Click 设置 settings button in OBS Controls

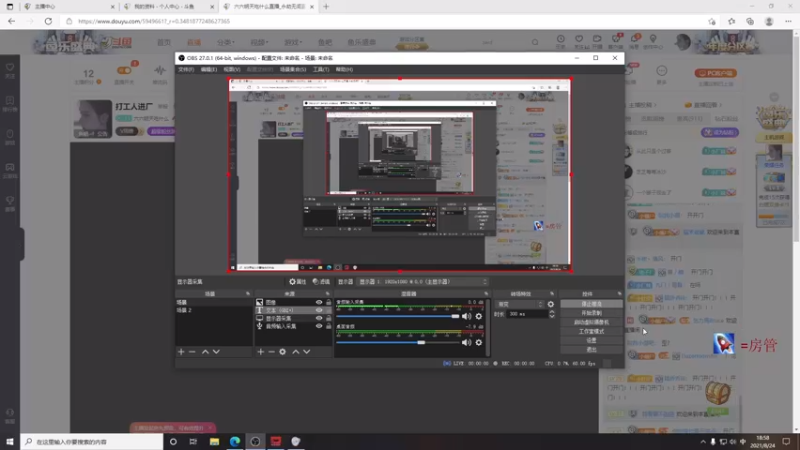591,340
